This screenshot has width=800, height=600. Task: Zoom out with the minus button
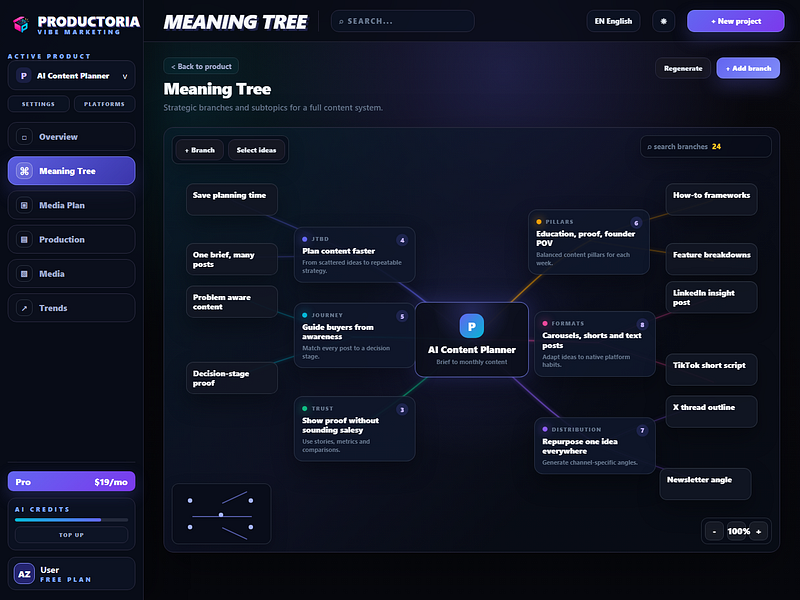[x=714, y=532]
